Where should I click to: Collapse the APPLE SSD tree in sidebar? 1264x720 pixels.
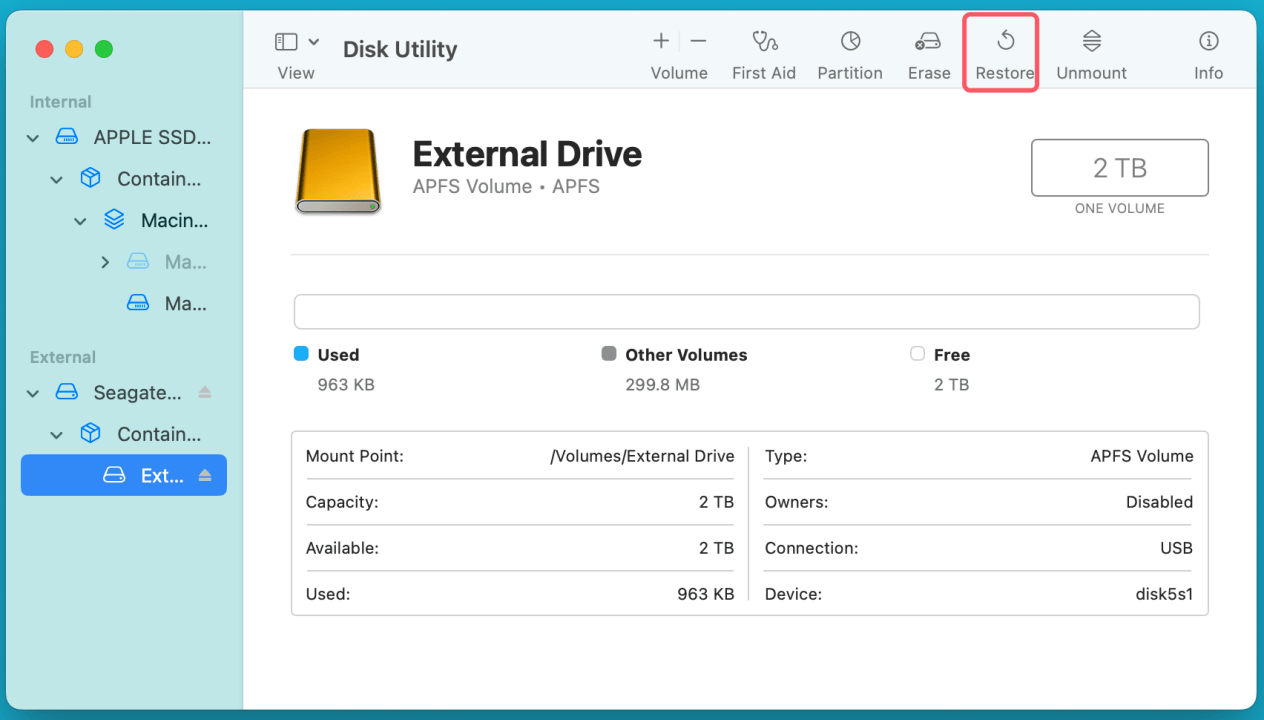point(32,137)
